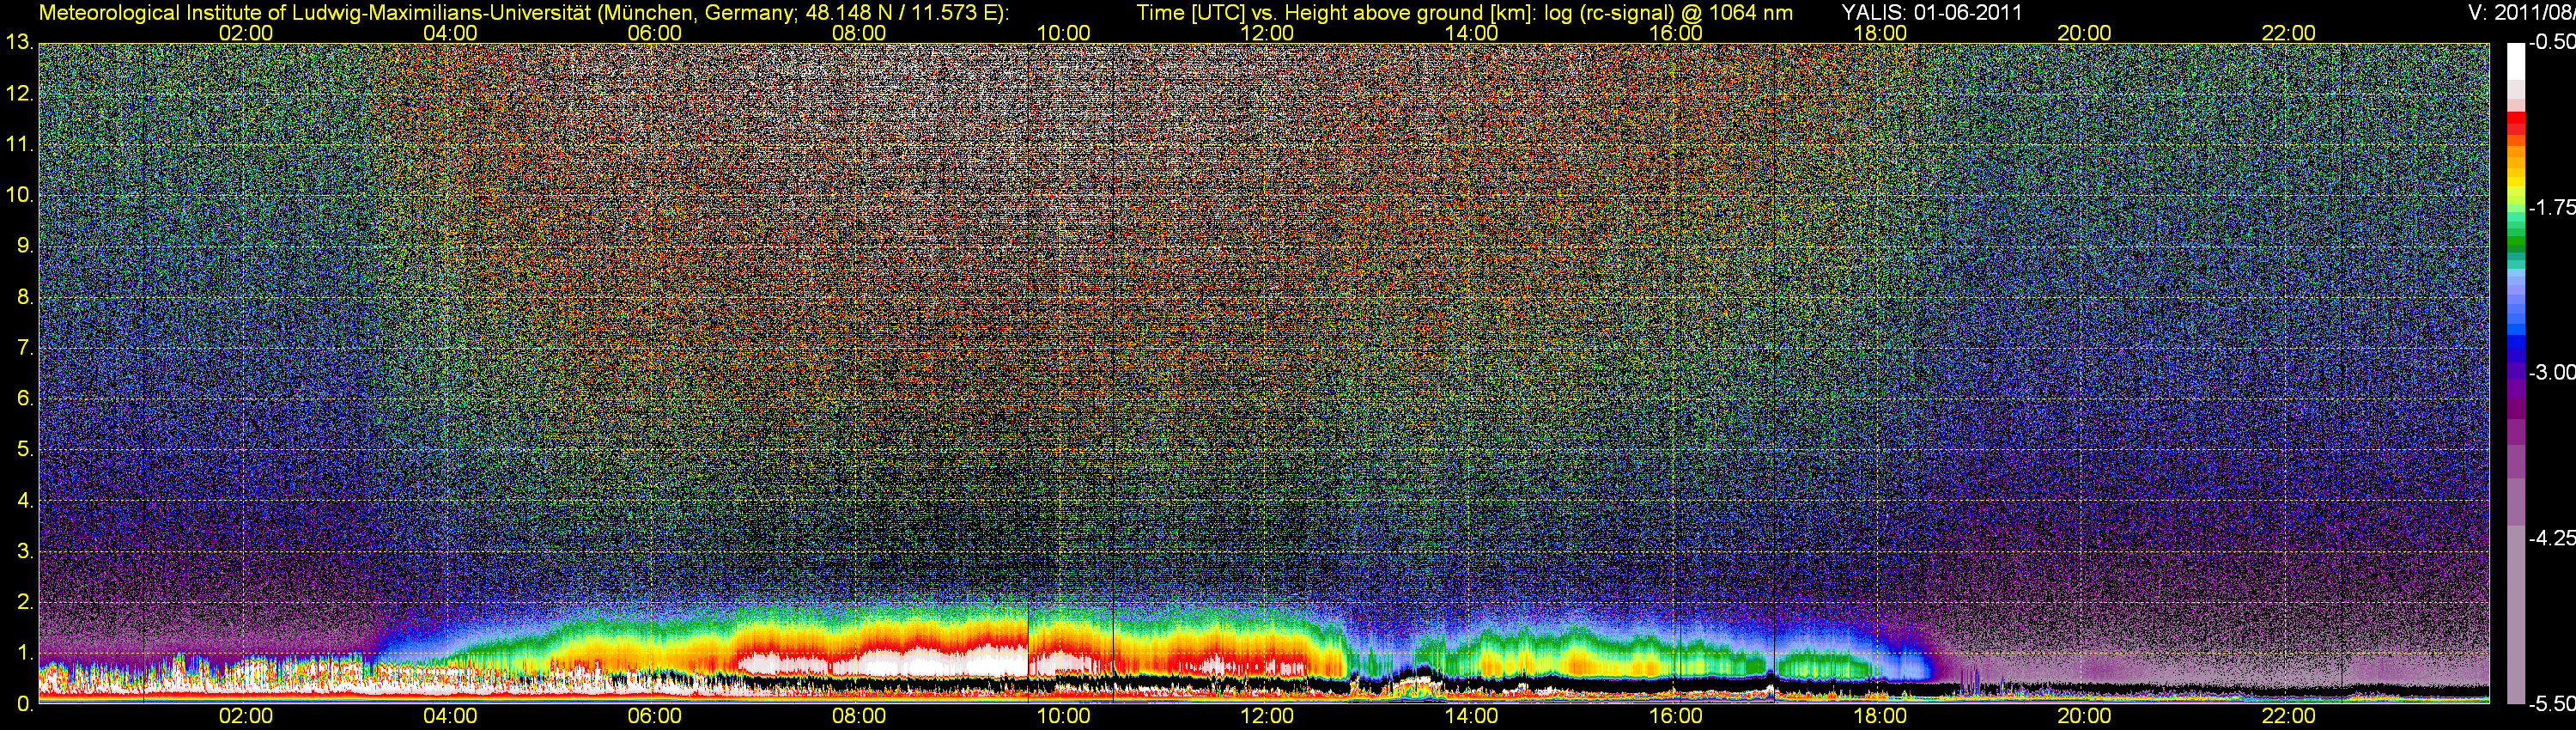Click the -5.50 color scale value
This screenshot has width=2576, height=730.
[x=2551, y=703]
